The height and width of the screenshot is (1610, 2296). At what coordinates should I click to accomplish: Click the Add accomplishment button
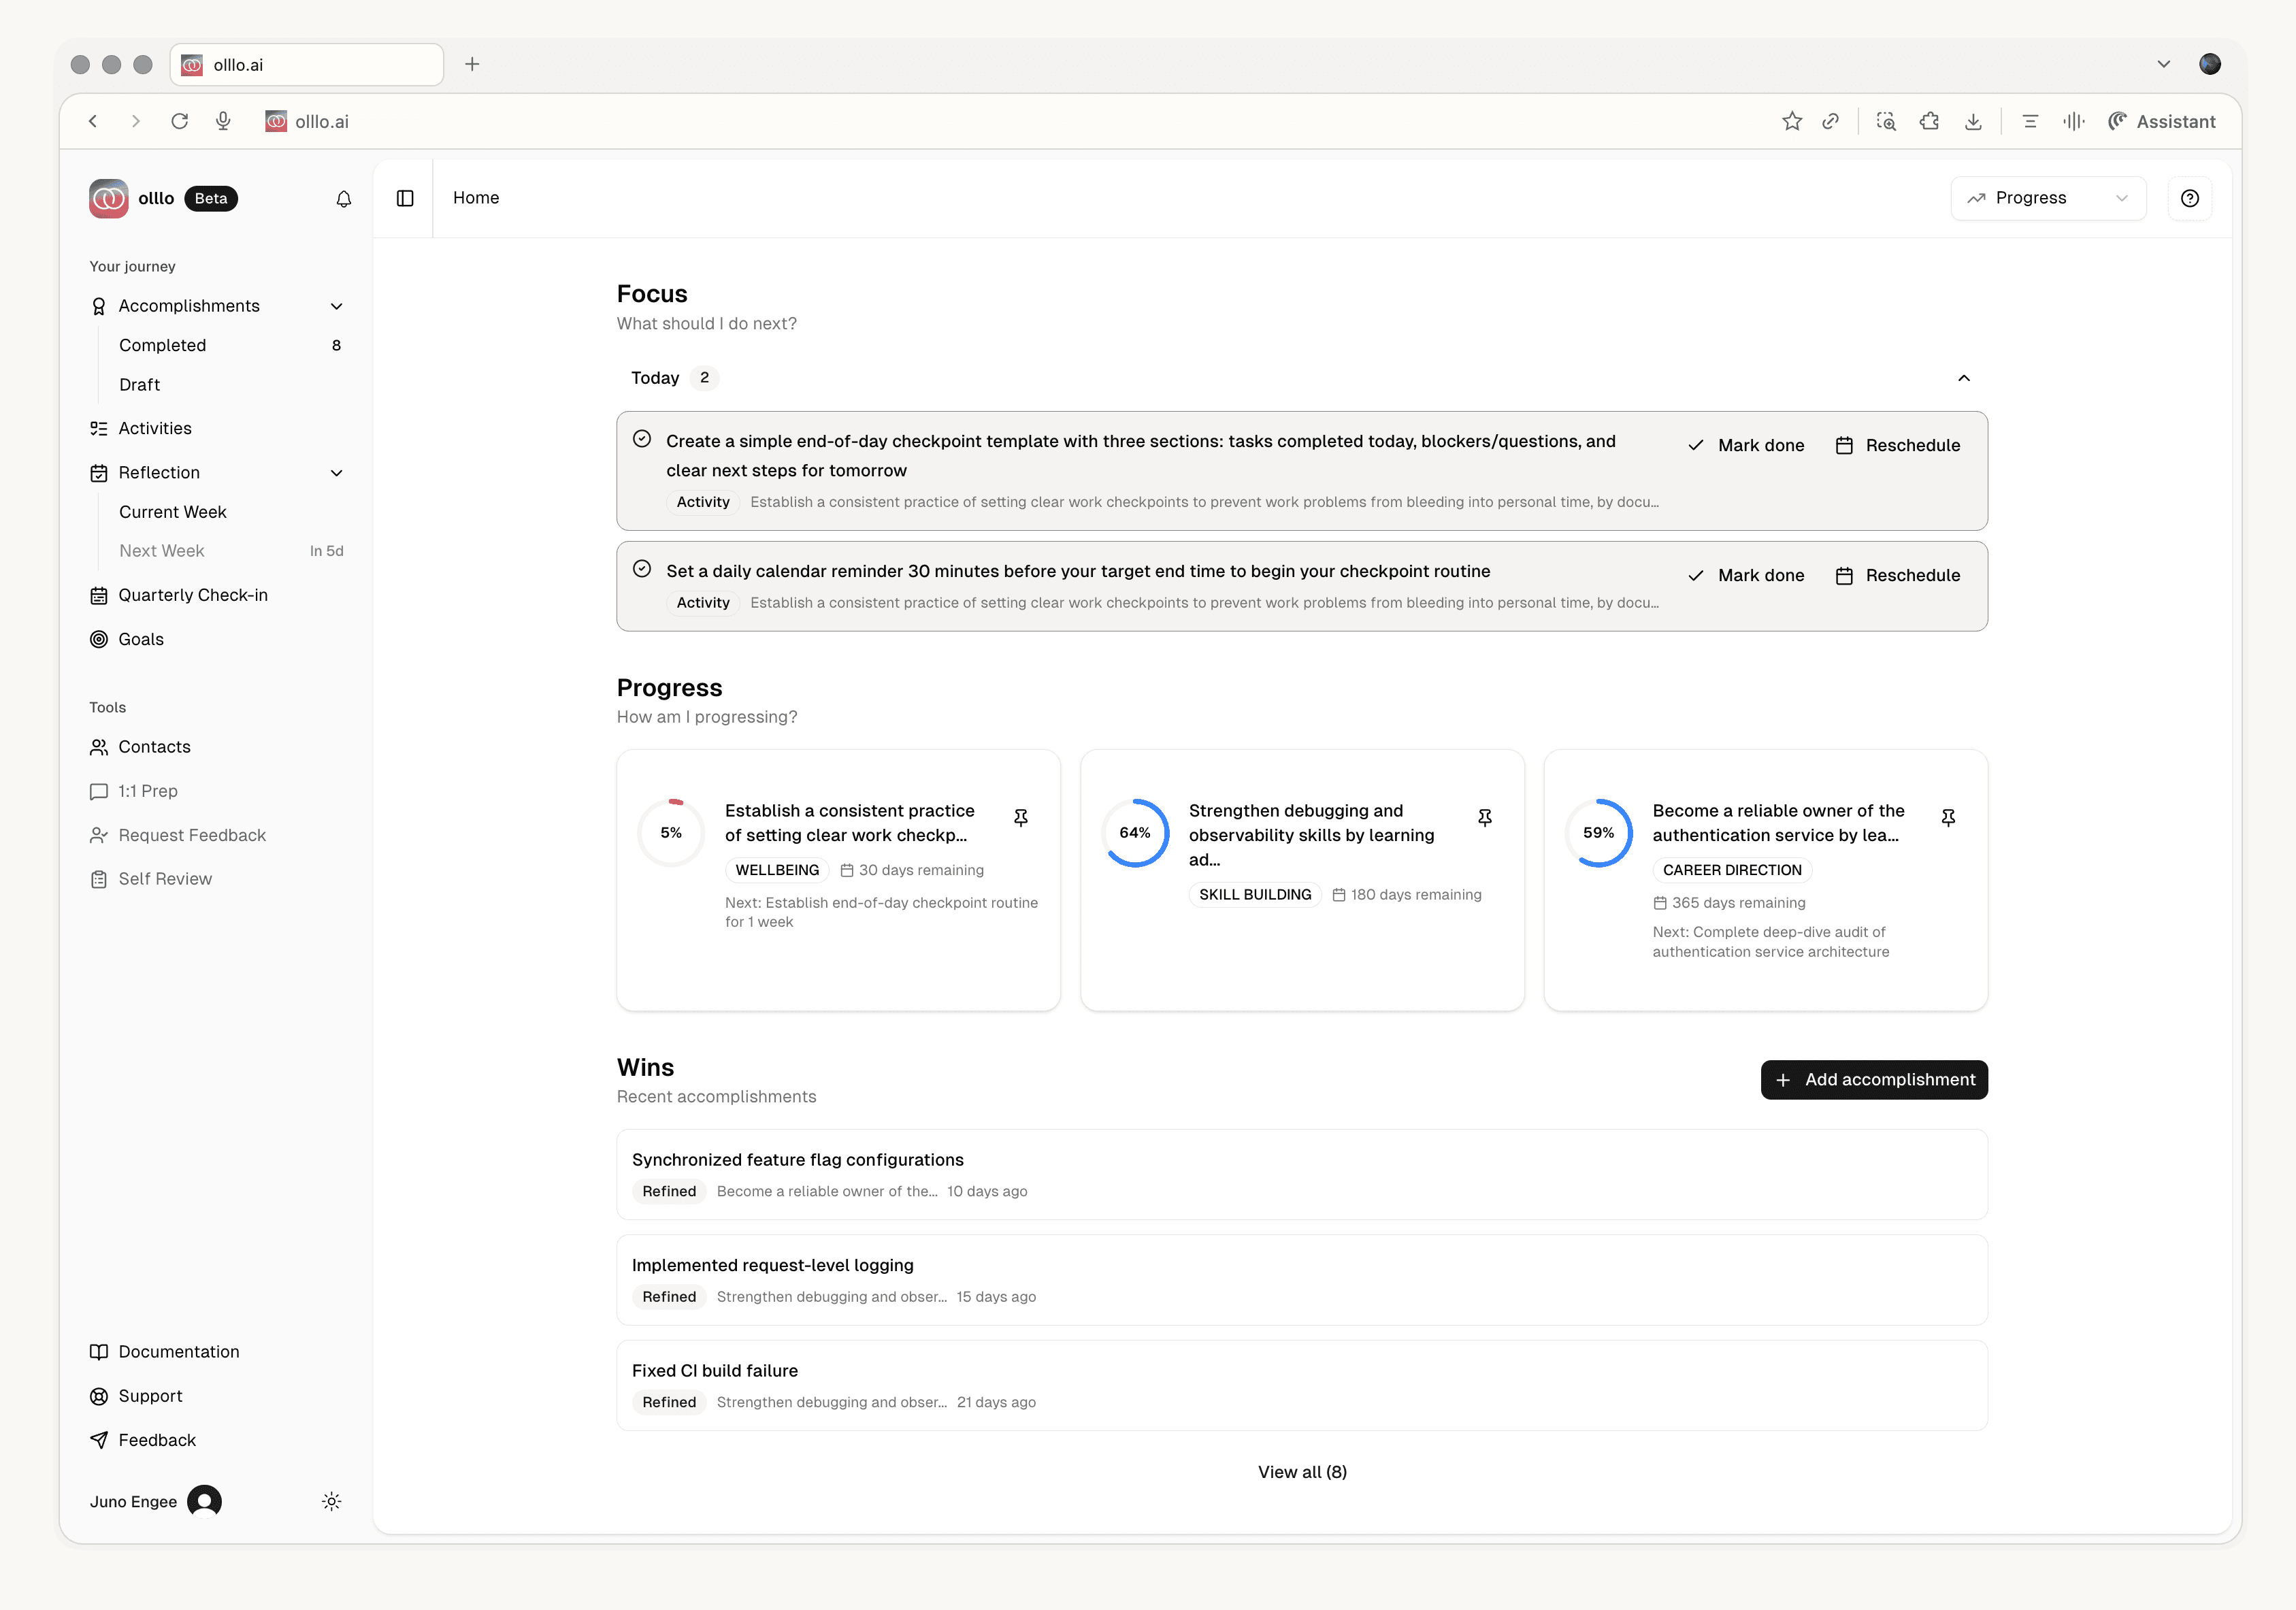point(1874,1080)
